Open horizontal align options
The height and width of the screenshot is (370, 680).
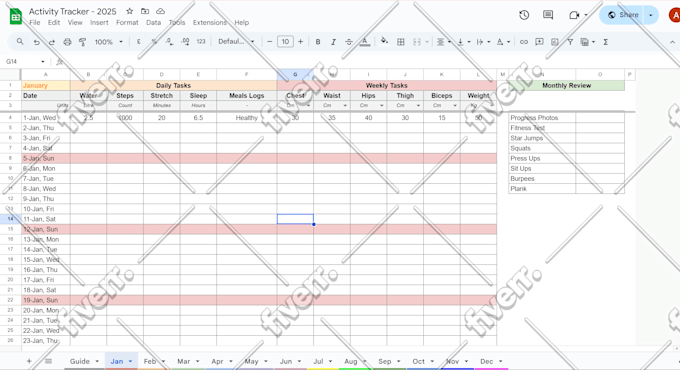coord(443,42)
